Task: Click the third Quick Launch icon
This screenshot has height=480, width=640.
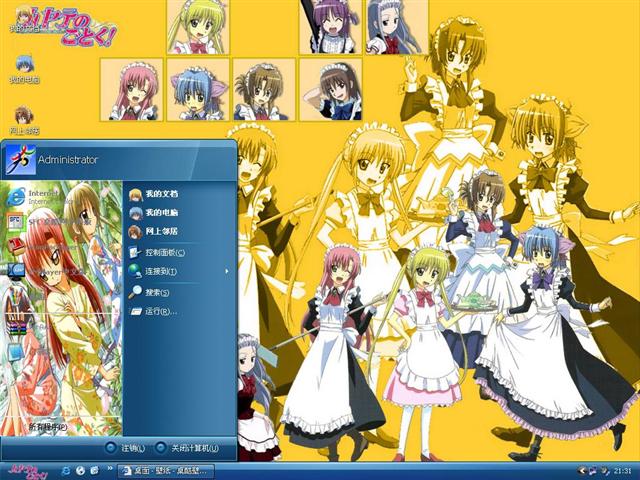Action: [x=94, y=471]
